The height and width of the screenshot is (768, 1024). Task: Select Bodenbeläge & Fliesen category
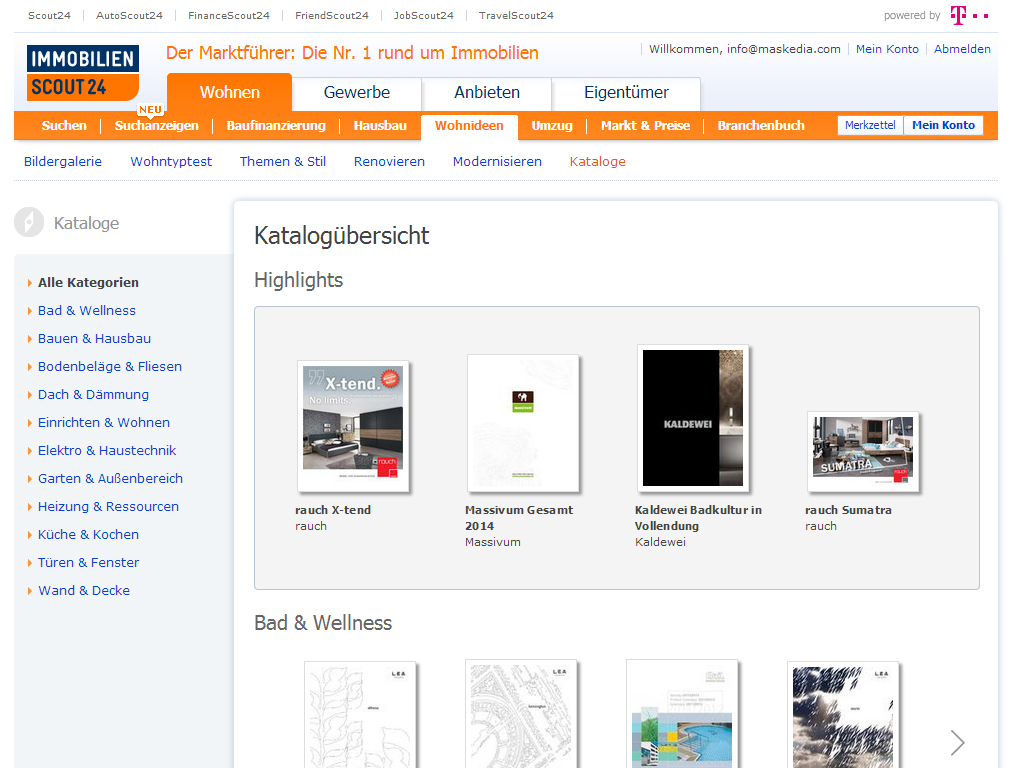point(110,366)
